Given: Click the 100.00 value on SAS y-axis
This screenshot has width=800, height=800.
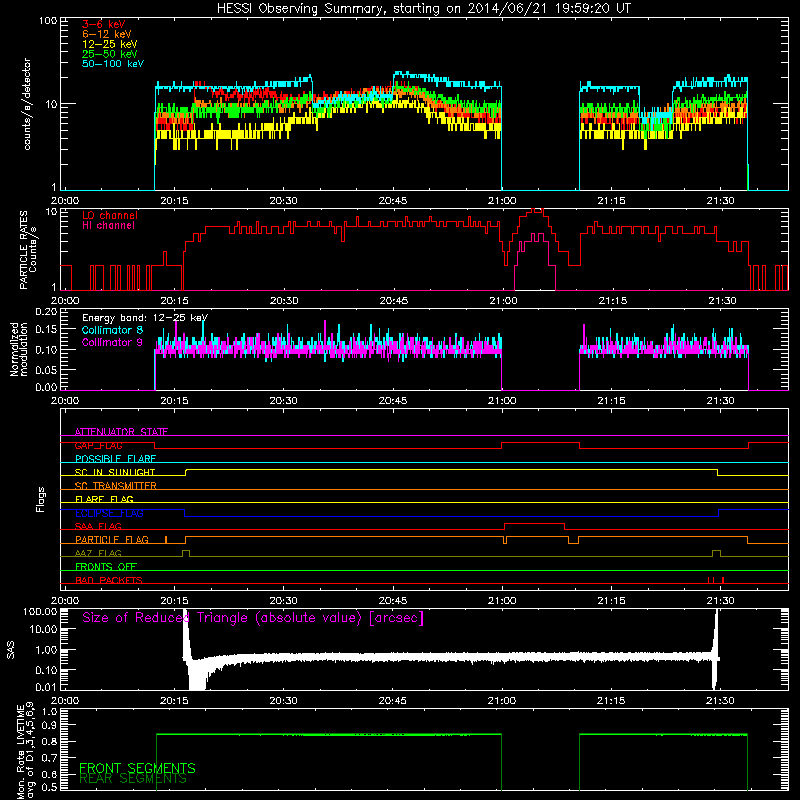Looking at the screenshot, I should [40, 611].
